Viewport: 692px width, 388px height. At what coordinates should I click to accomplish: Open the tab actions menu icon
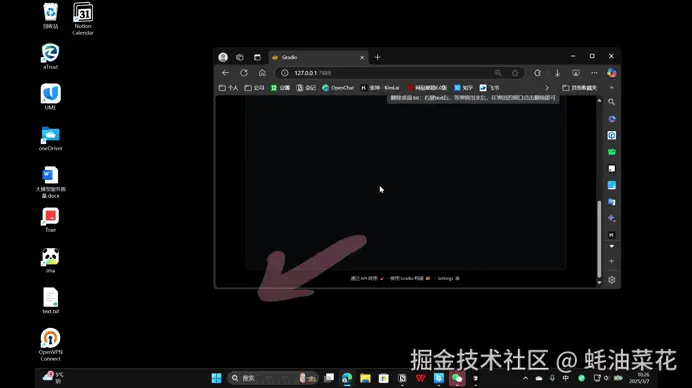(x=257, y=57)
